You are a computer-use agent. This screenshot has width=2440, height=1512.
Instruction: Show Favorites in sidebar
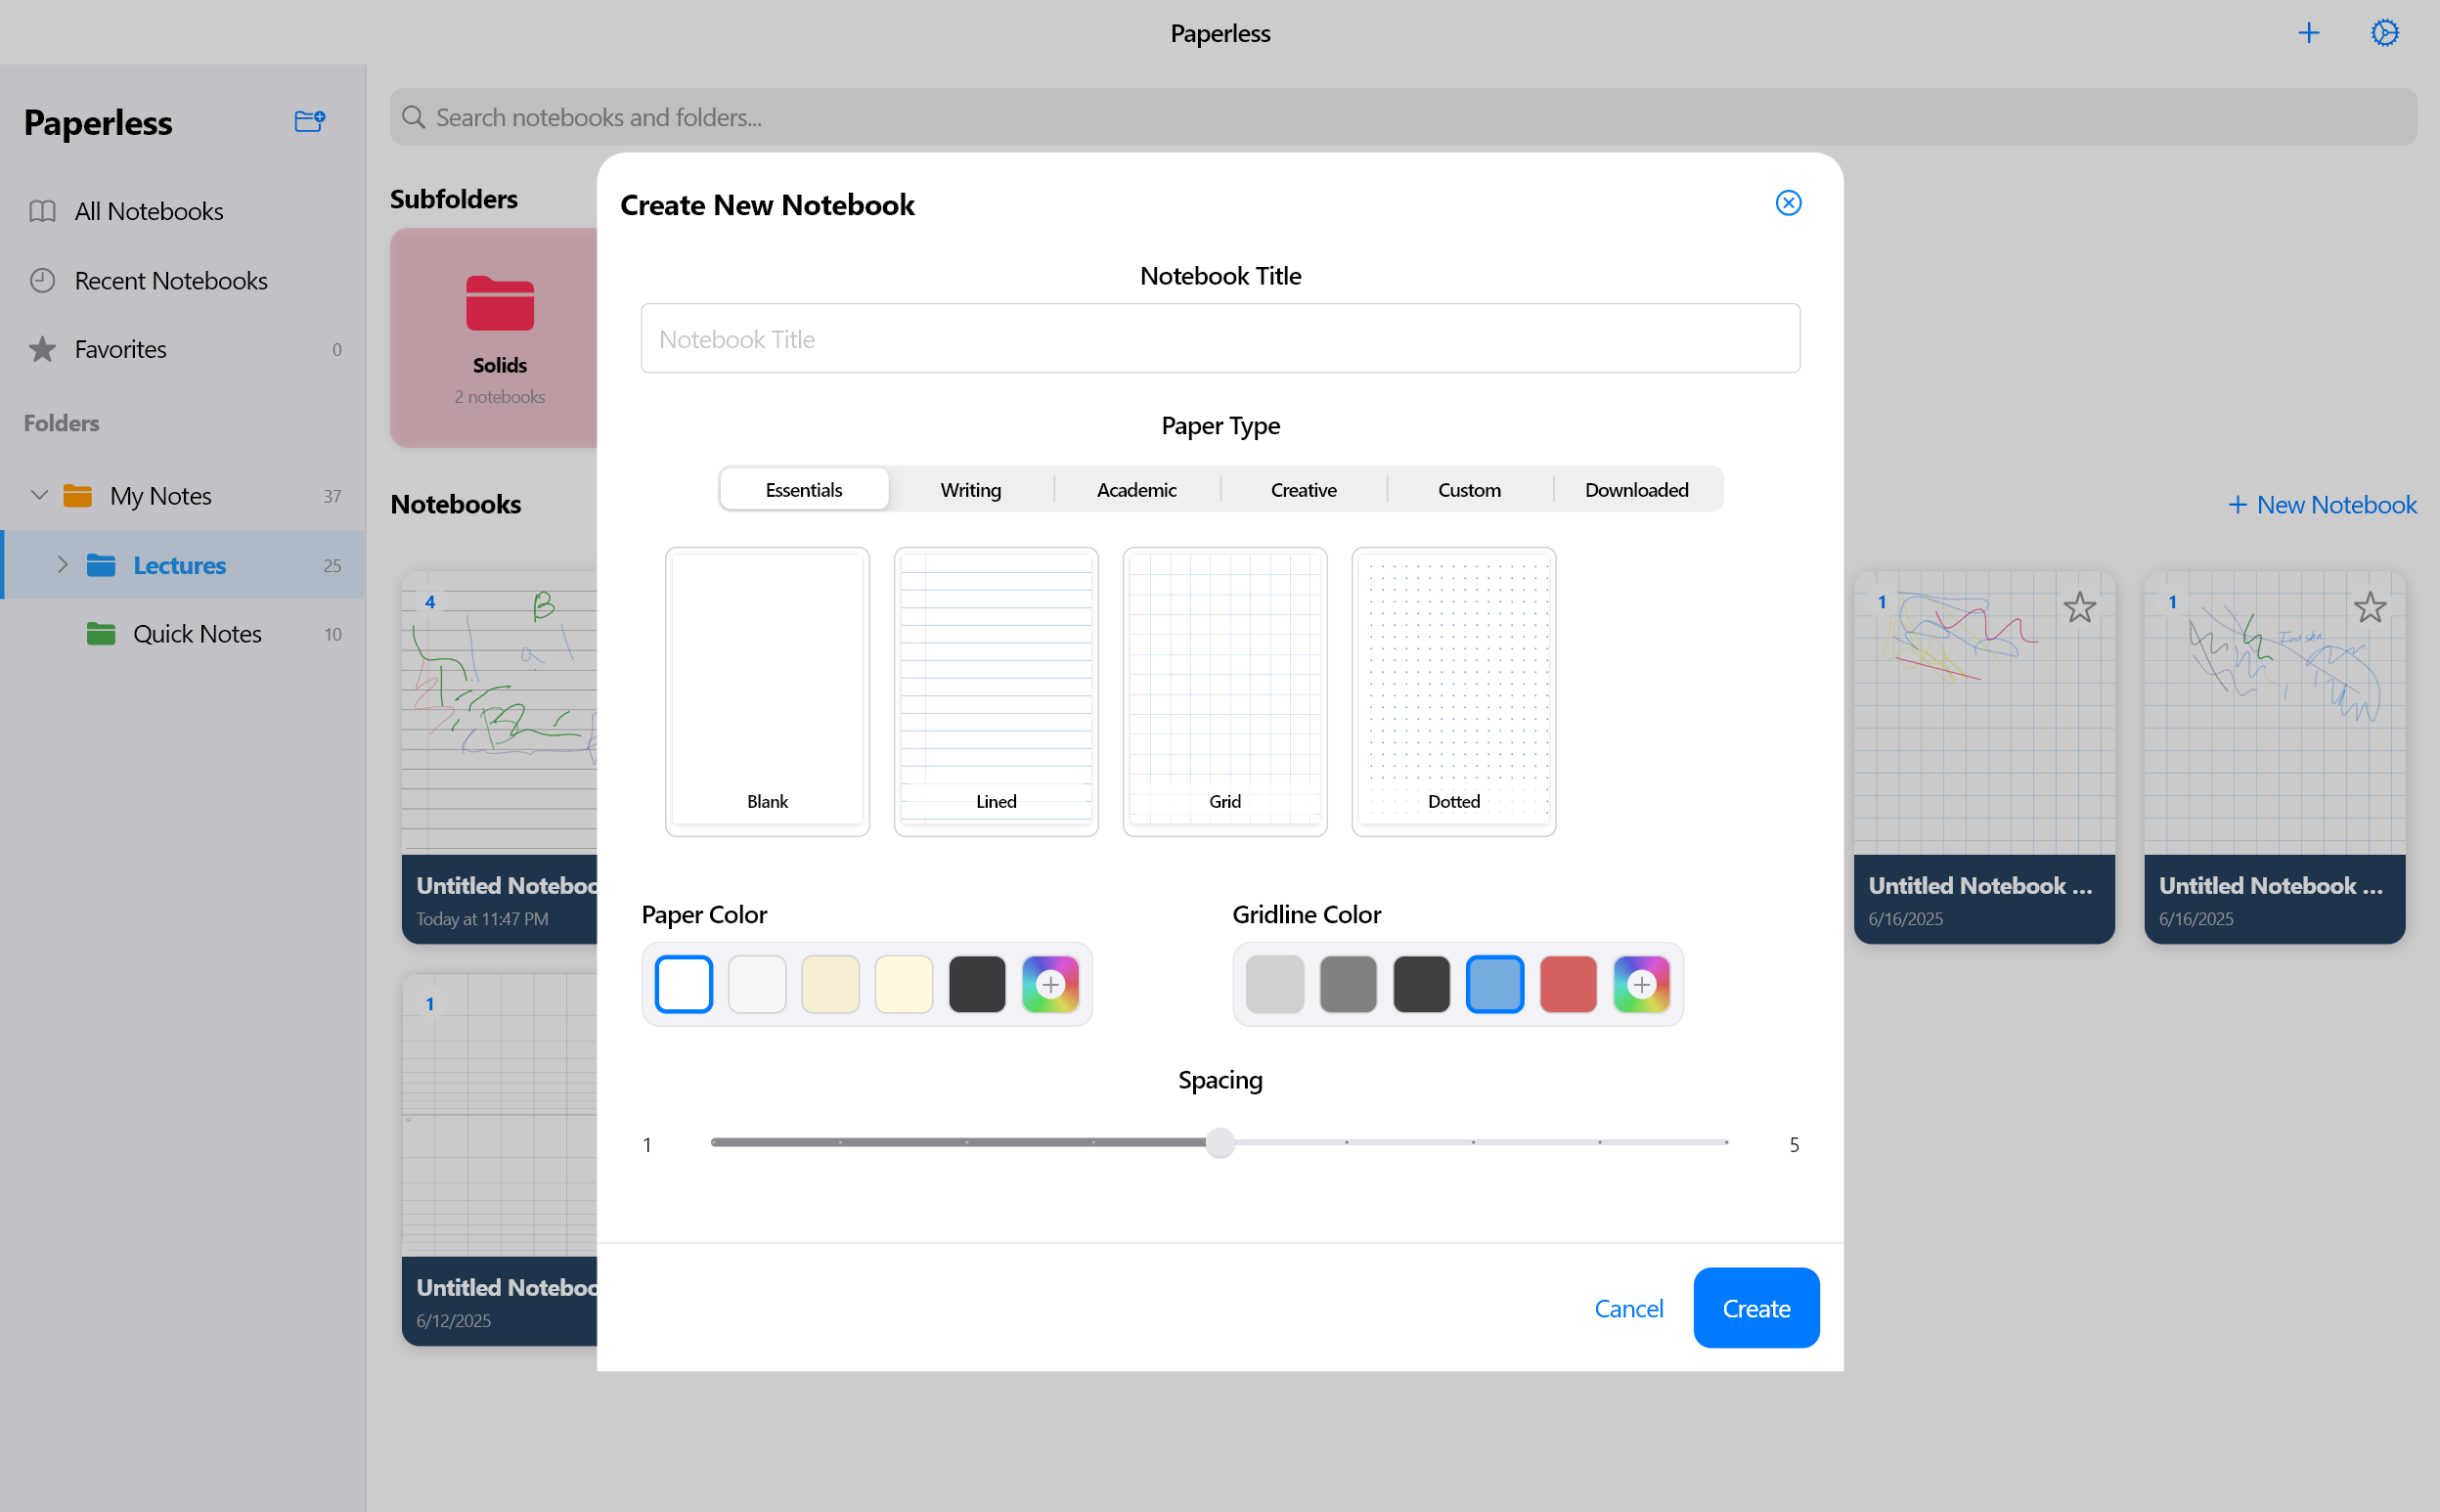click(183, 349)
